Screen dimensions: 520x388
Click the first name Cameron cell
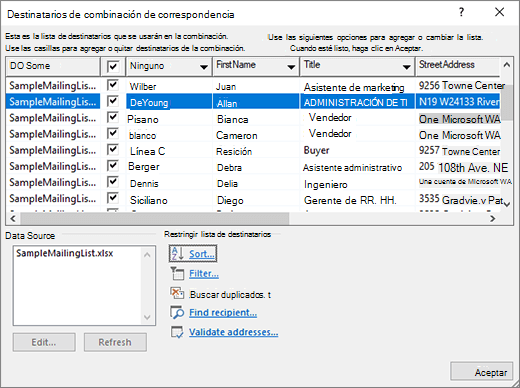256,135
